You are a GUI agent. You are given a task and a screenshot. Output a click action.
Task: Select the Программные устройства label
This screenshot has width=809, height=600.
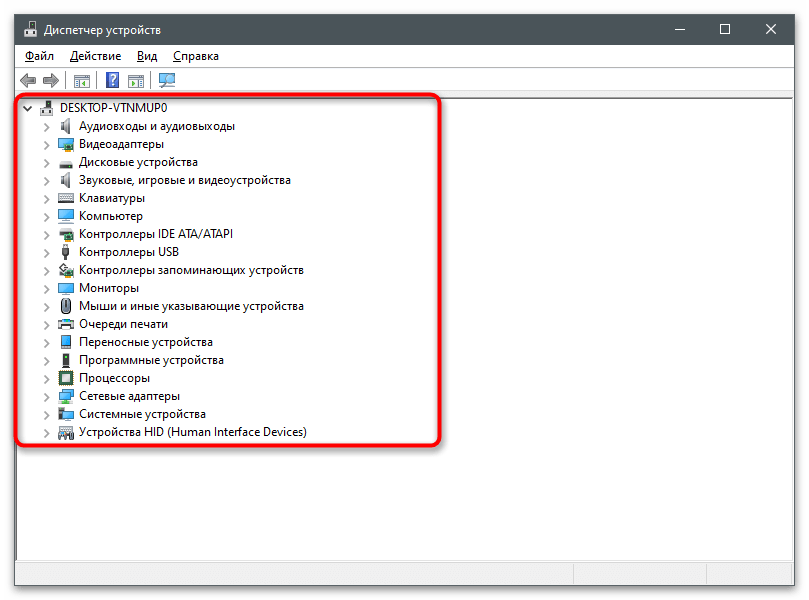pyautogui.click(x=151, y=360)
